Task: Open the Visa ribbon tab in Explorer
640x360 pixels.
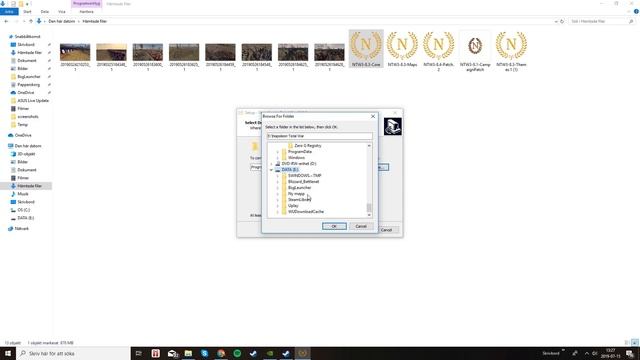Action: (x=62, y=12)
